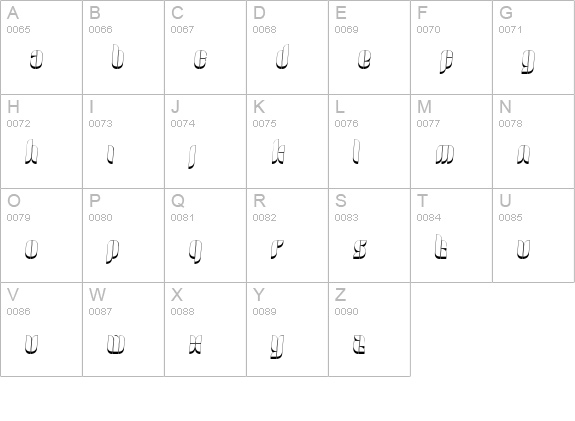
Task: Open the Z glyph cell code 0090
Action: (369, 329)
